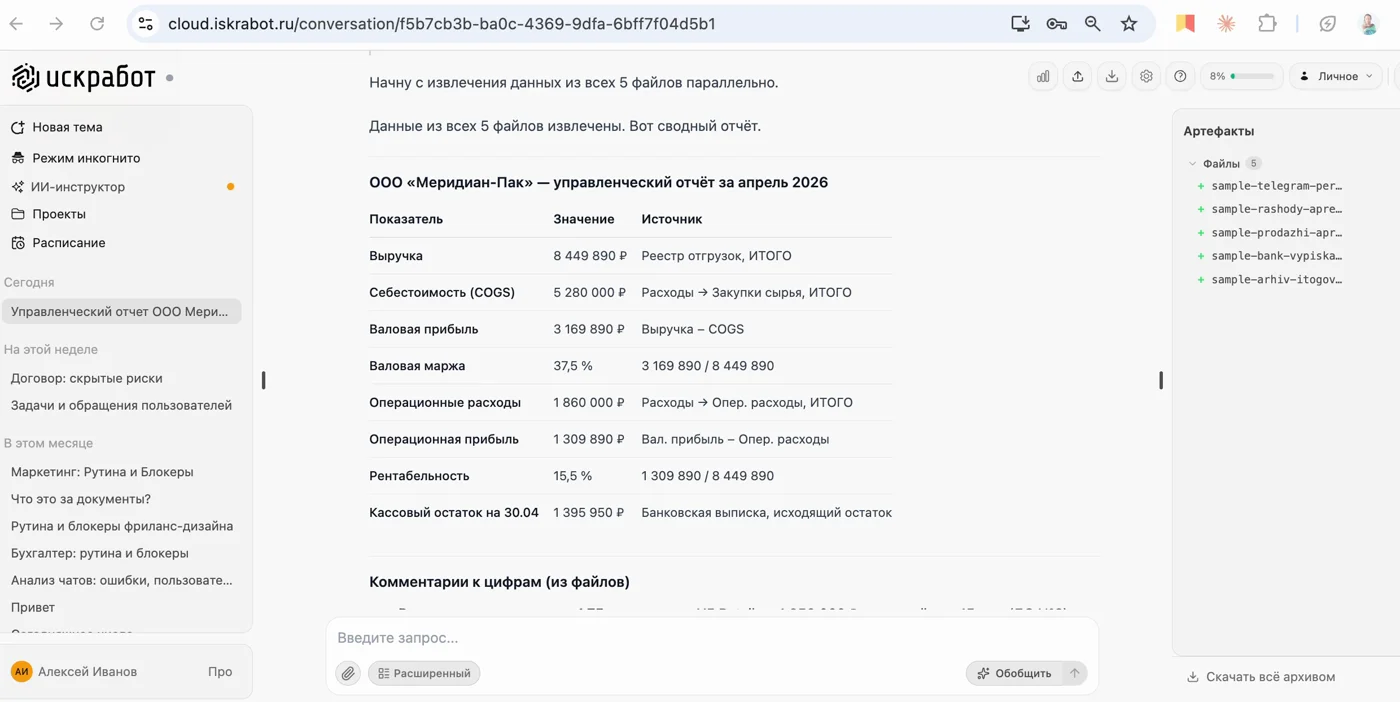This screenshot has height=702, width=1400.
Task: Click the Обобщить button
Action: point(1014,673)
